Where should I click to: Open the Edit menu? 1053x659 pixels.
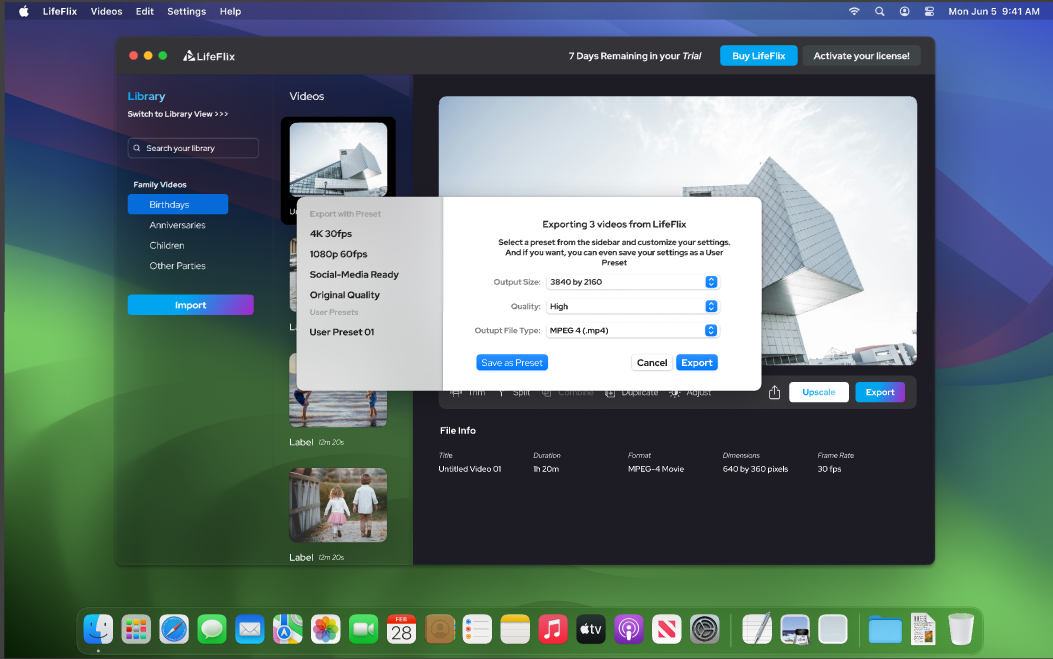144,11
